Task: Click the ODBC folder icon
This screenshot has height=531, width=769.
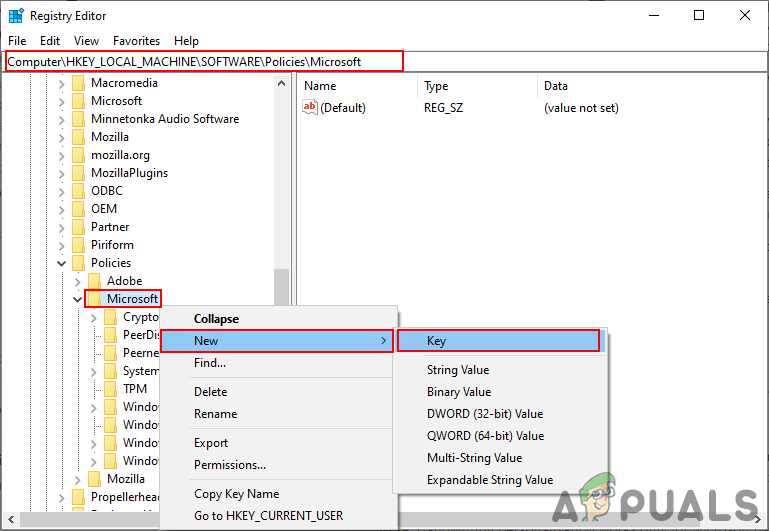Action: click(x=78, y=191)
